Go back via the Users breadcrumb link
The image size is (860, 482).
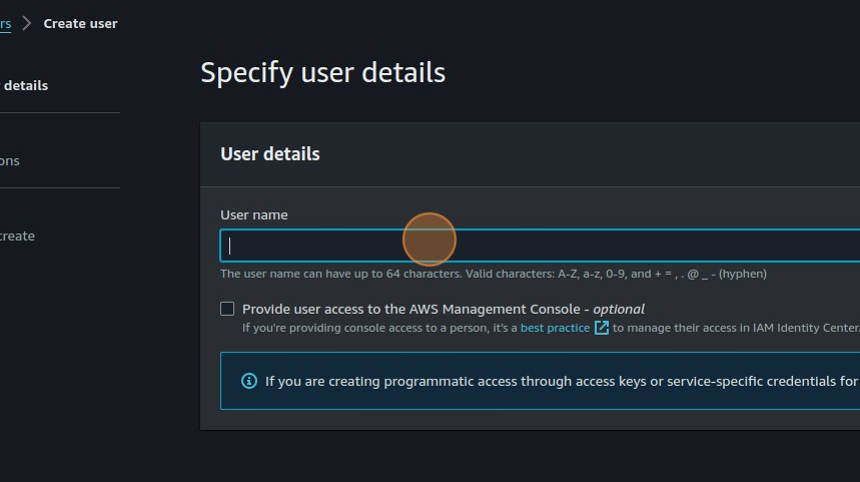[x=5, y=23]
